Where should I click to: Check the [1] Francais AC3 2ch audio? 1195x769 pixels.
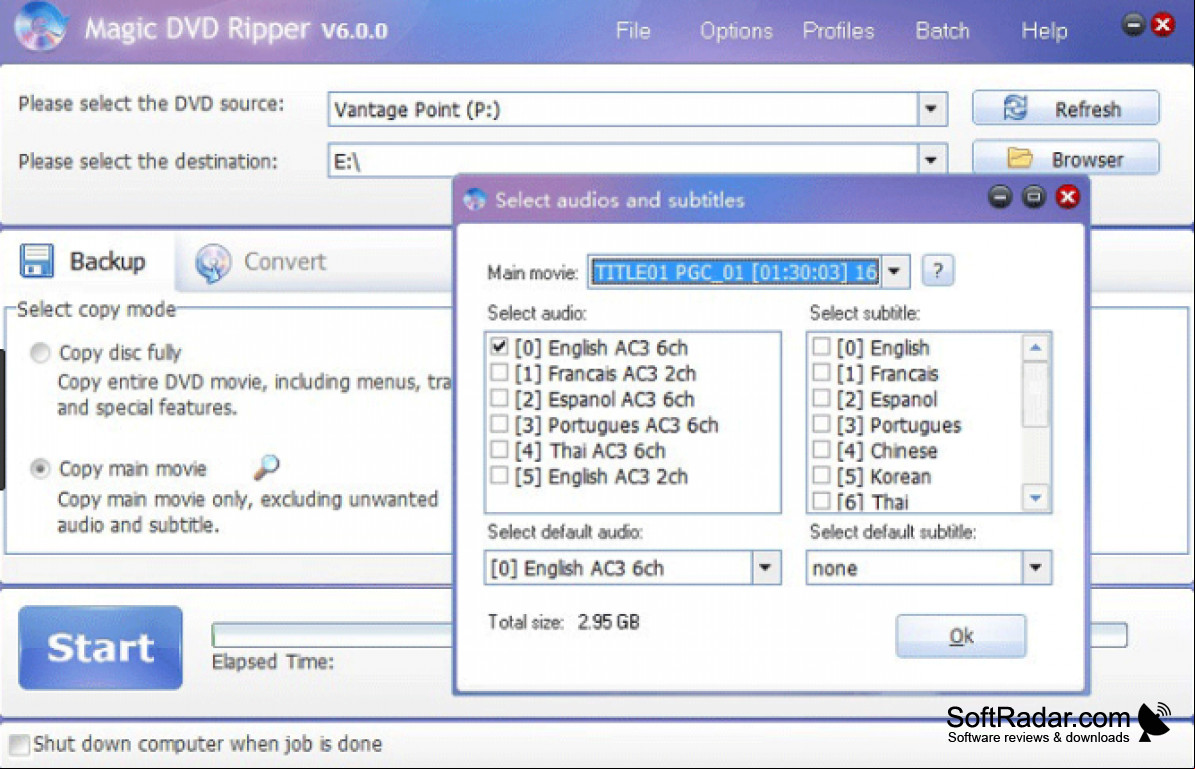click(499, 373)
